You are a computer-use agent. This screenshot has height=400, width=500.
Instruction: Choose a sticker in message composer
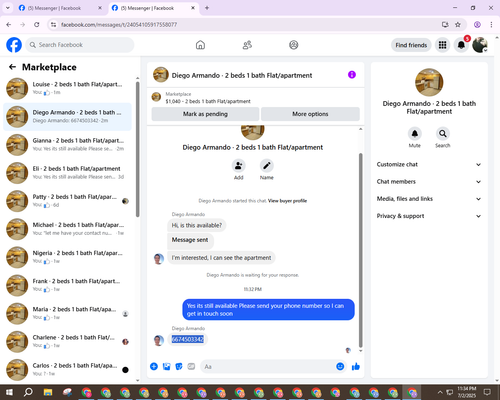point(179,367)
